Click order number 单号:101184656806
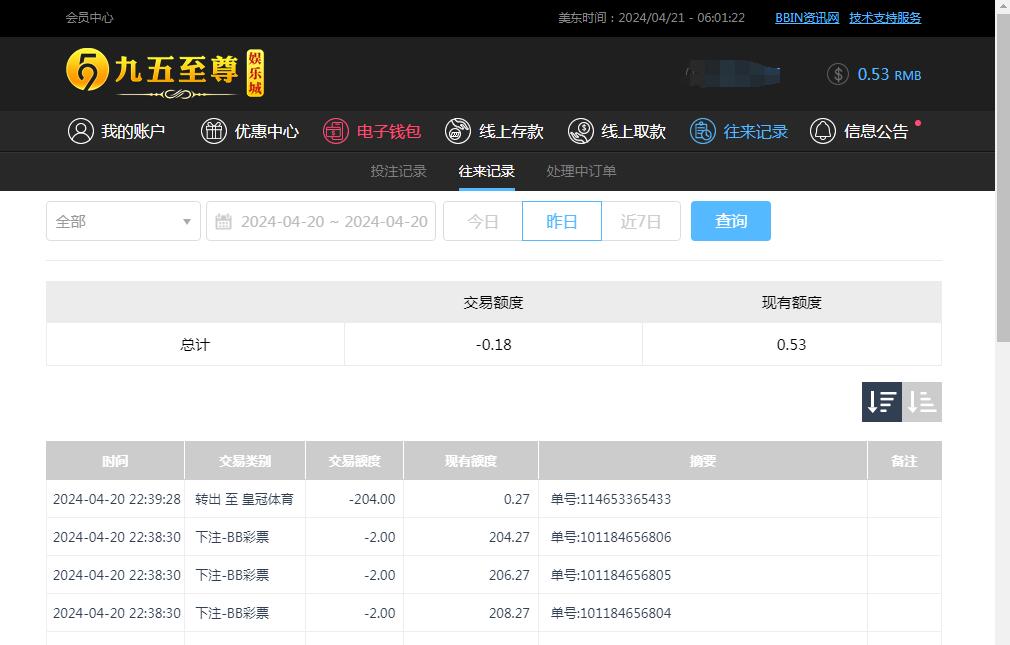This screenshot has height=645, width=1010. [x=611, y=537]
